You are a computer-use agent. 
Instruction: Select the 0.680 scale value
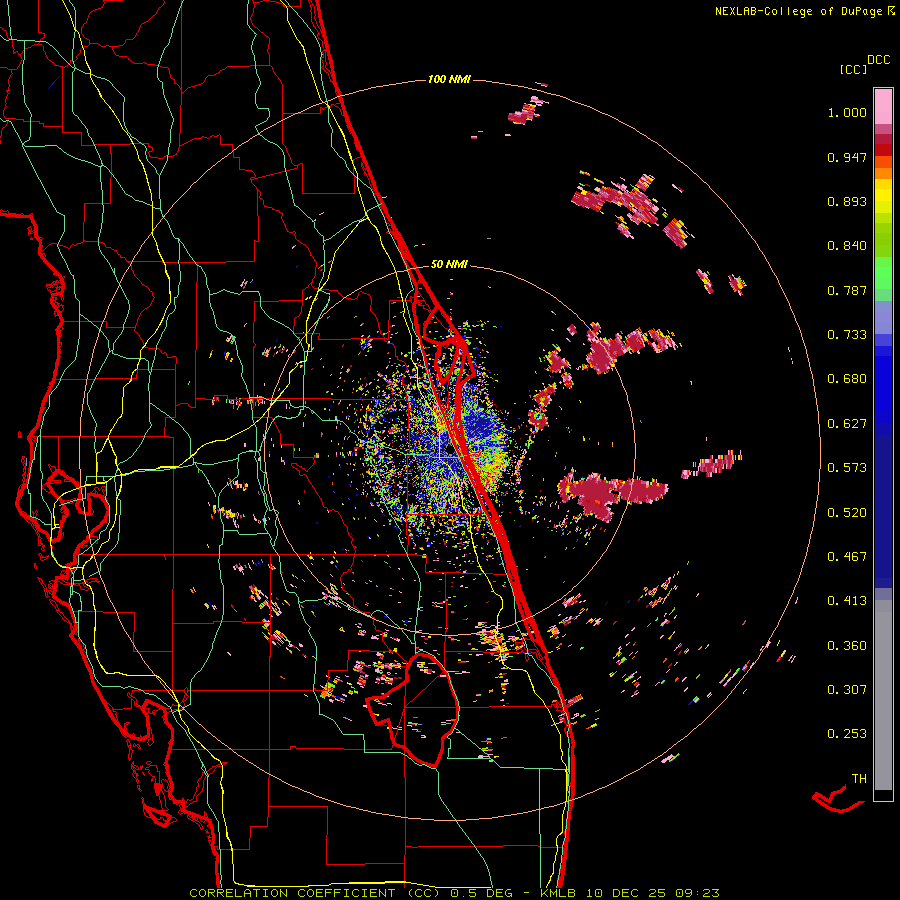point(847,379)
